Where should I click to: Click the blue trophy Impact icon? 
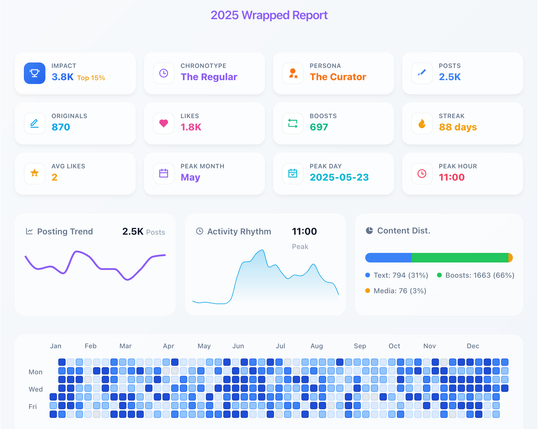pos(34,73)
